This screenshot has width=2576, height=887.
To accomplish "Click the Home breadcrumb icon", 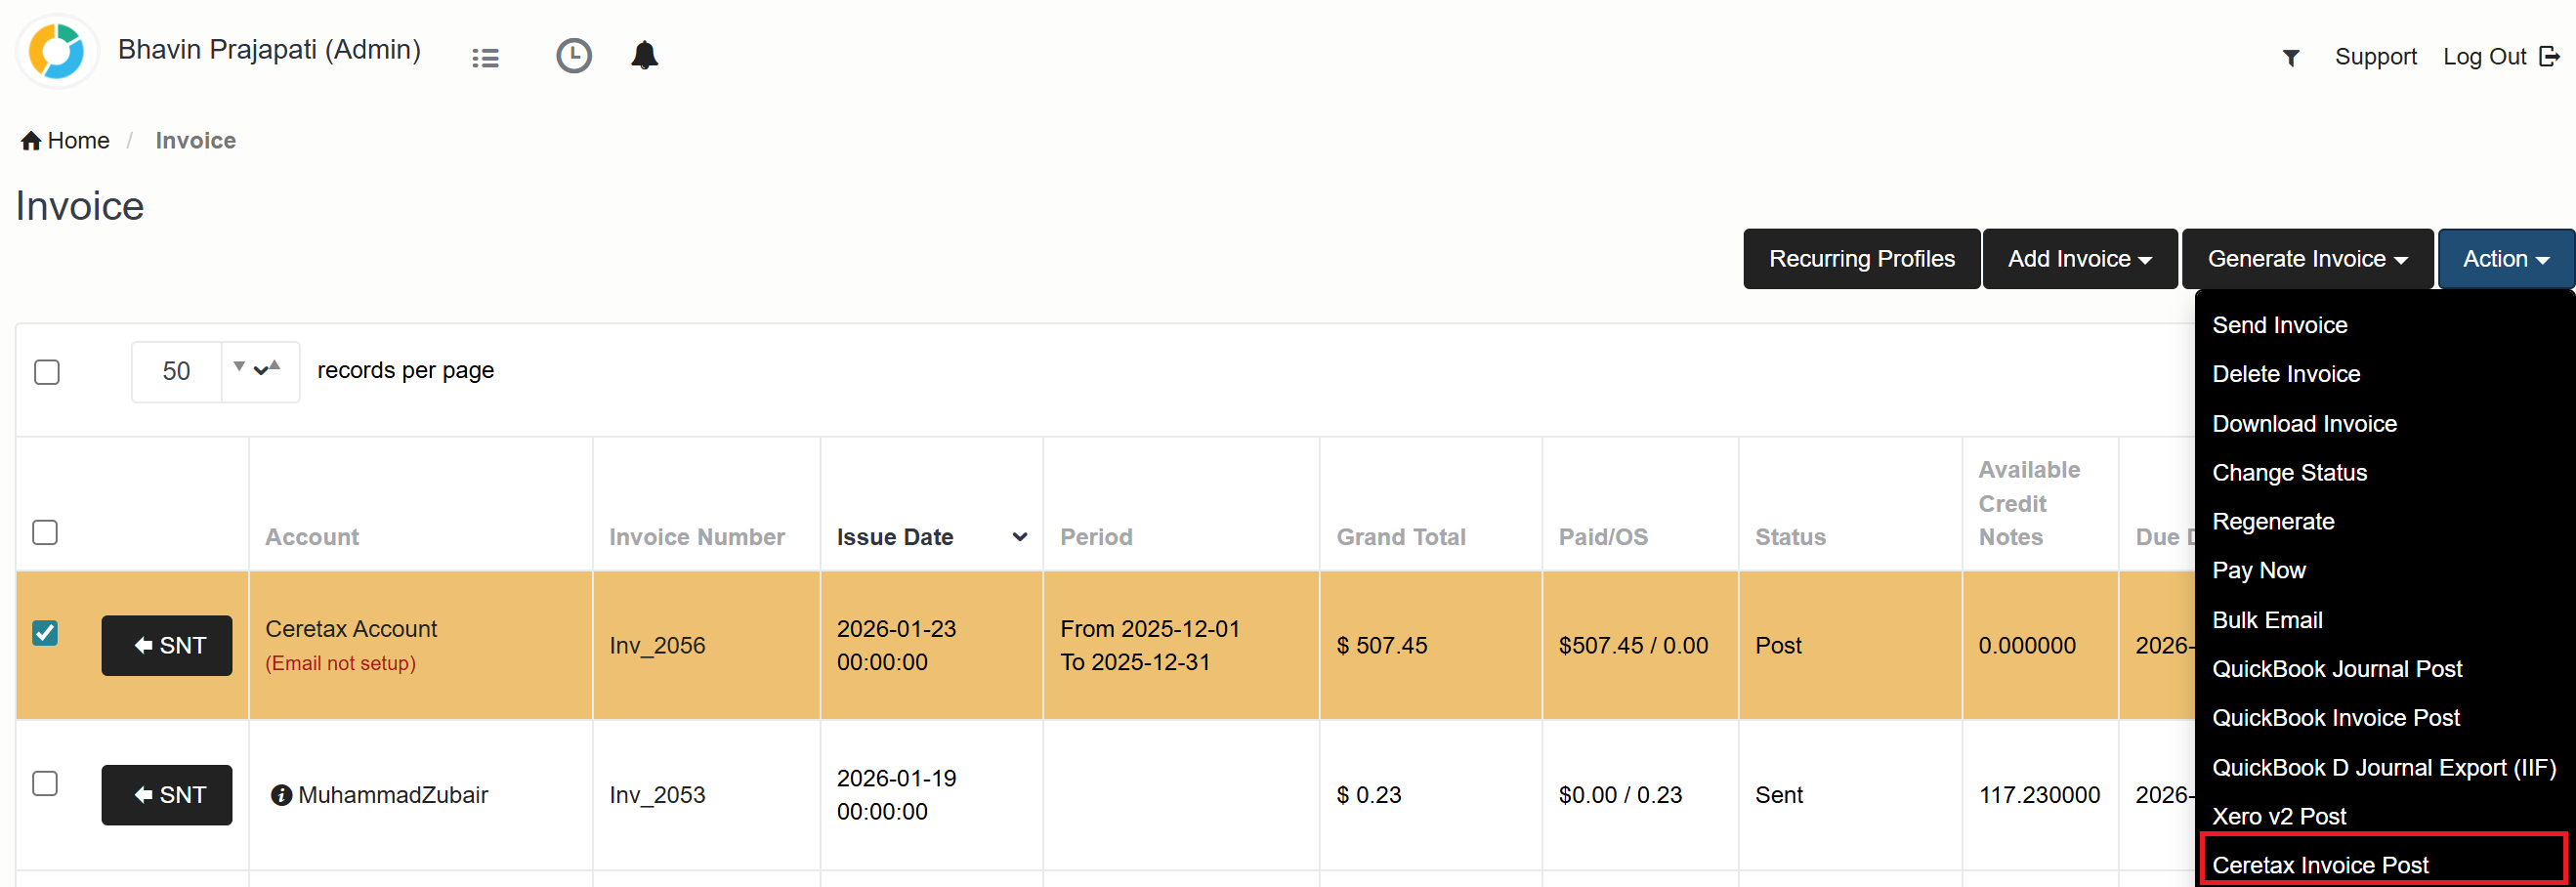I will point(31,141).
